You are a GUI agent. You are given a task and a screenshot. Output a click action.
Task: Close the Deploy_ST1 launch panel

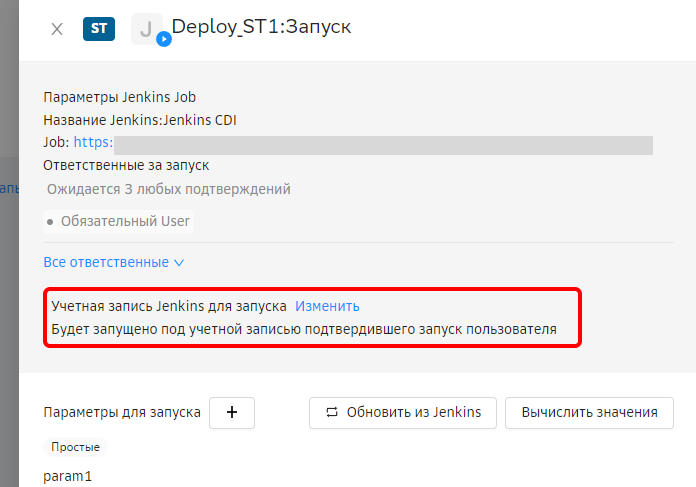point(57,29)
